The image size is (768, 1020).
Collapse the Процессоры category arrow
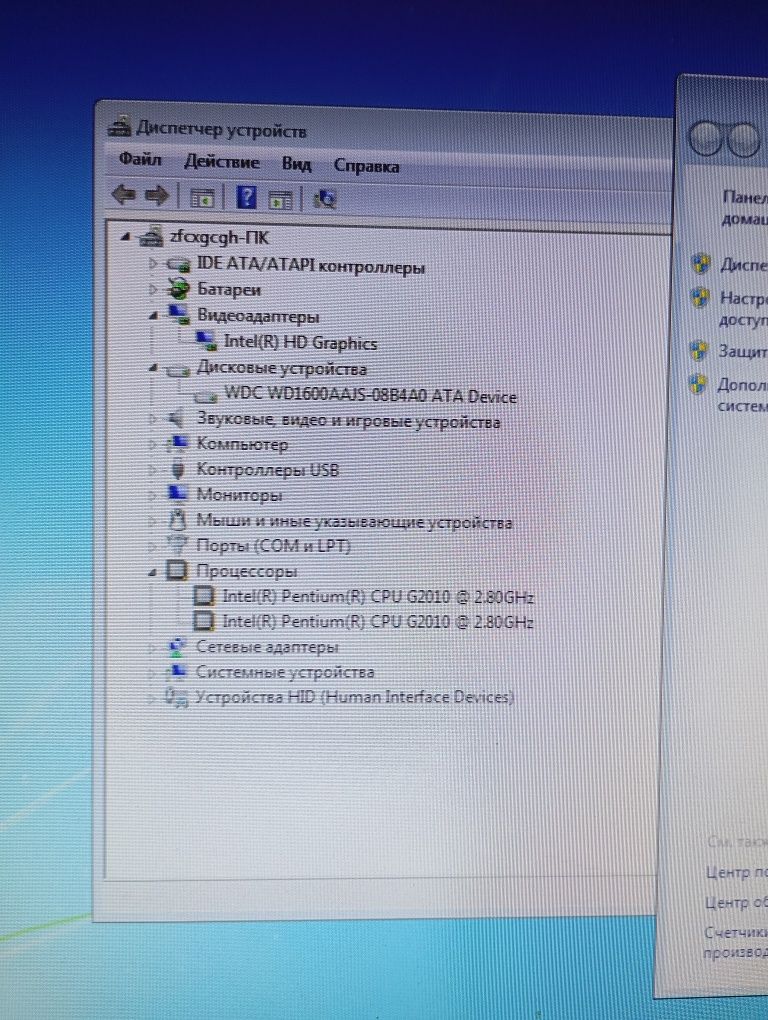(153, 572)
